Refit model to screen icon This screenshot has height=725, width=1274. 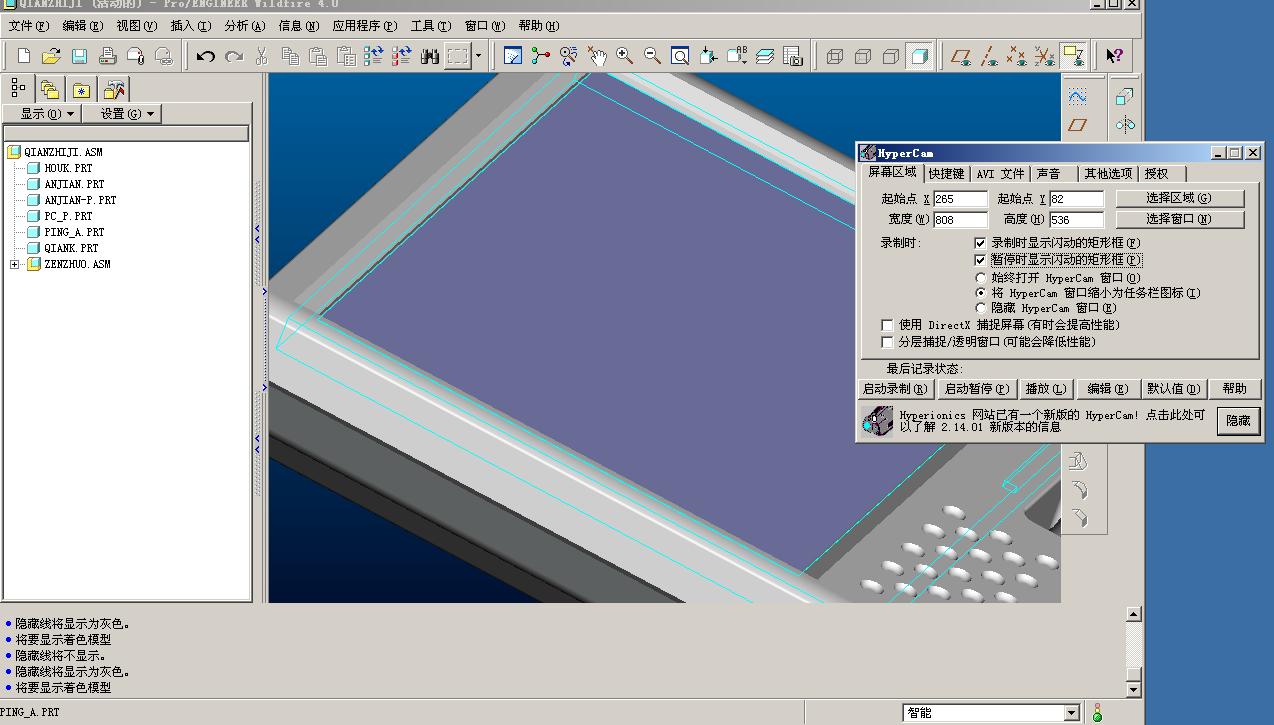tap(680, 56)
